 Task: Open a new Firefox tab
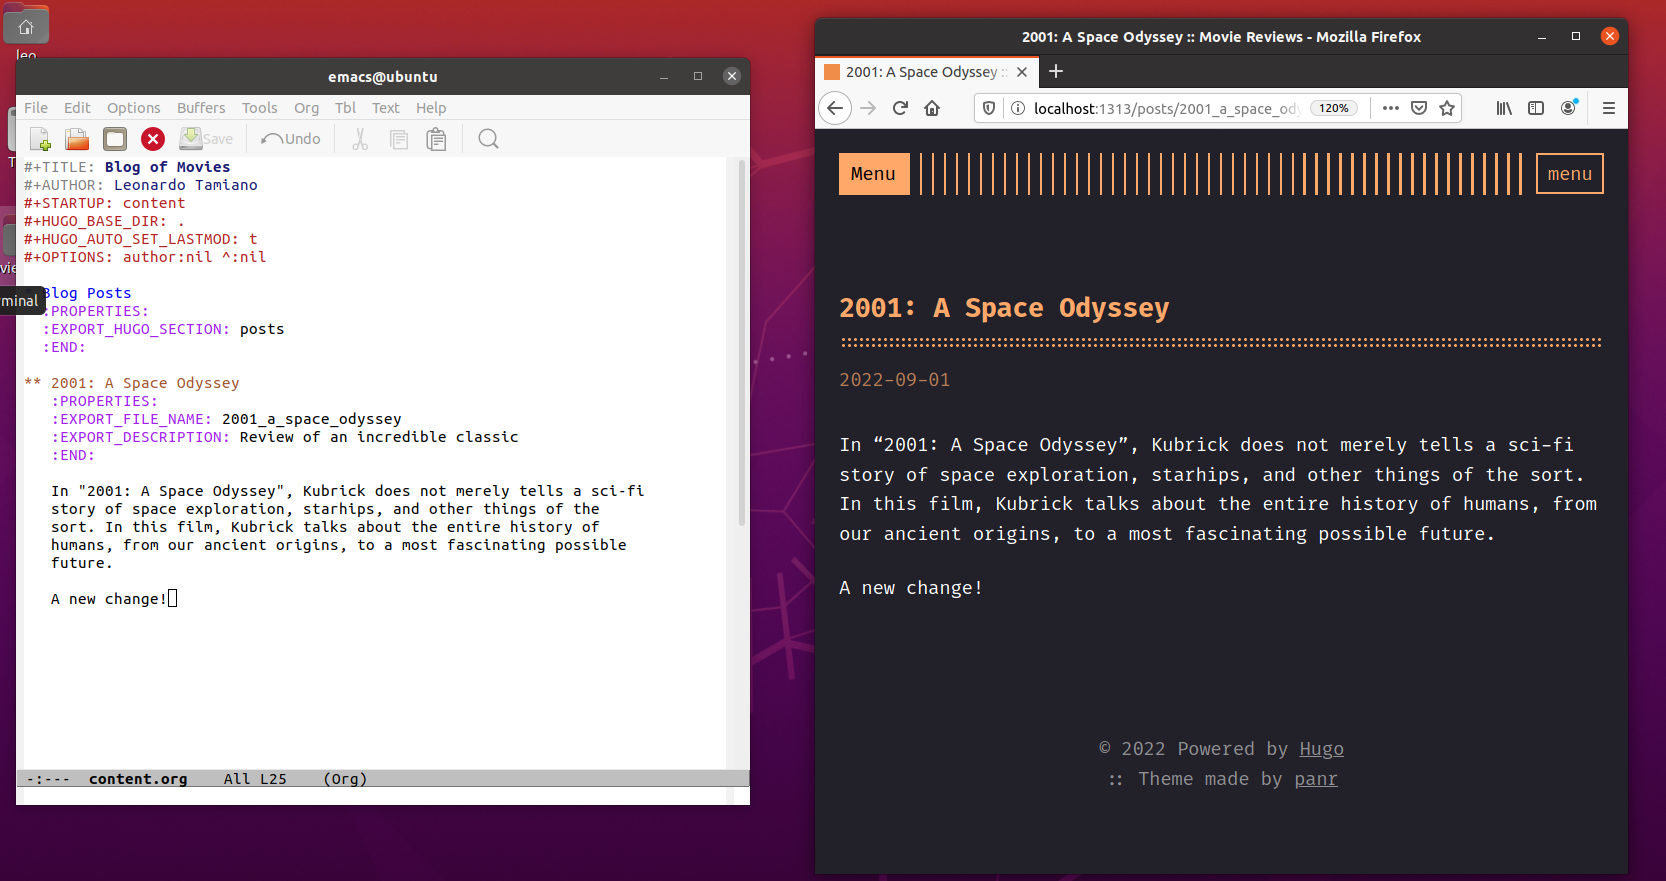pos(1056,71)
